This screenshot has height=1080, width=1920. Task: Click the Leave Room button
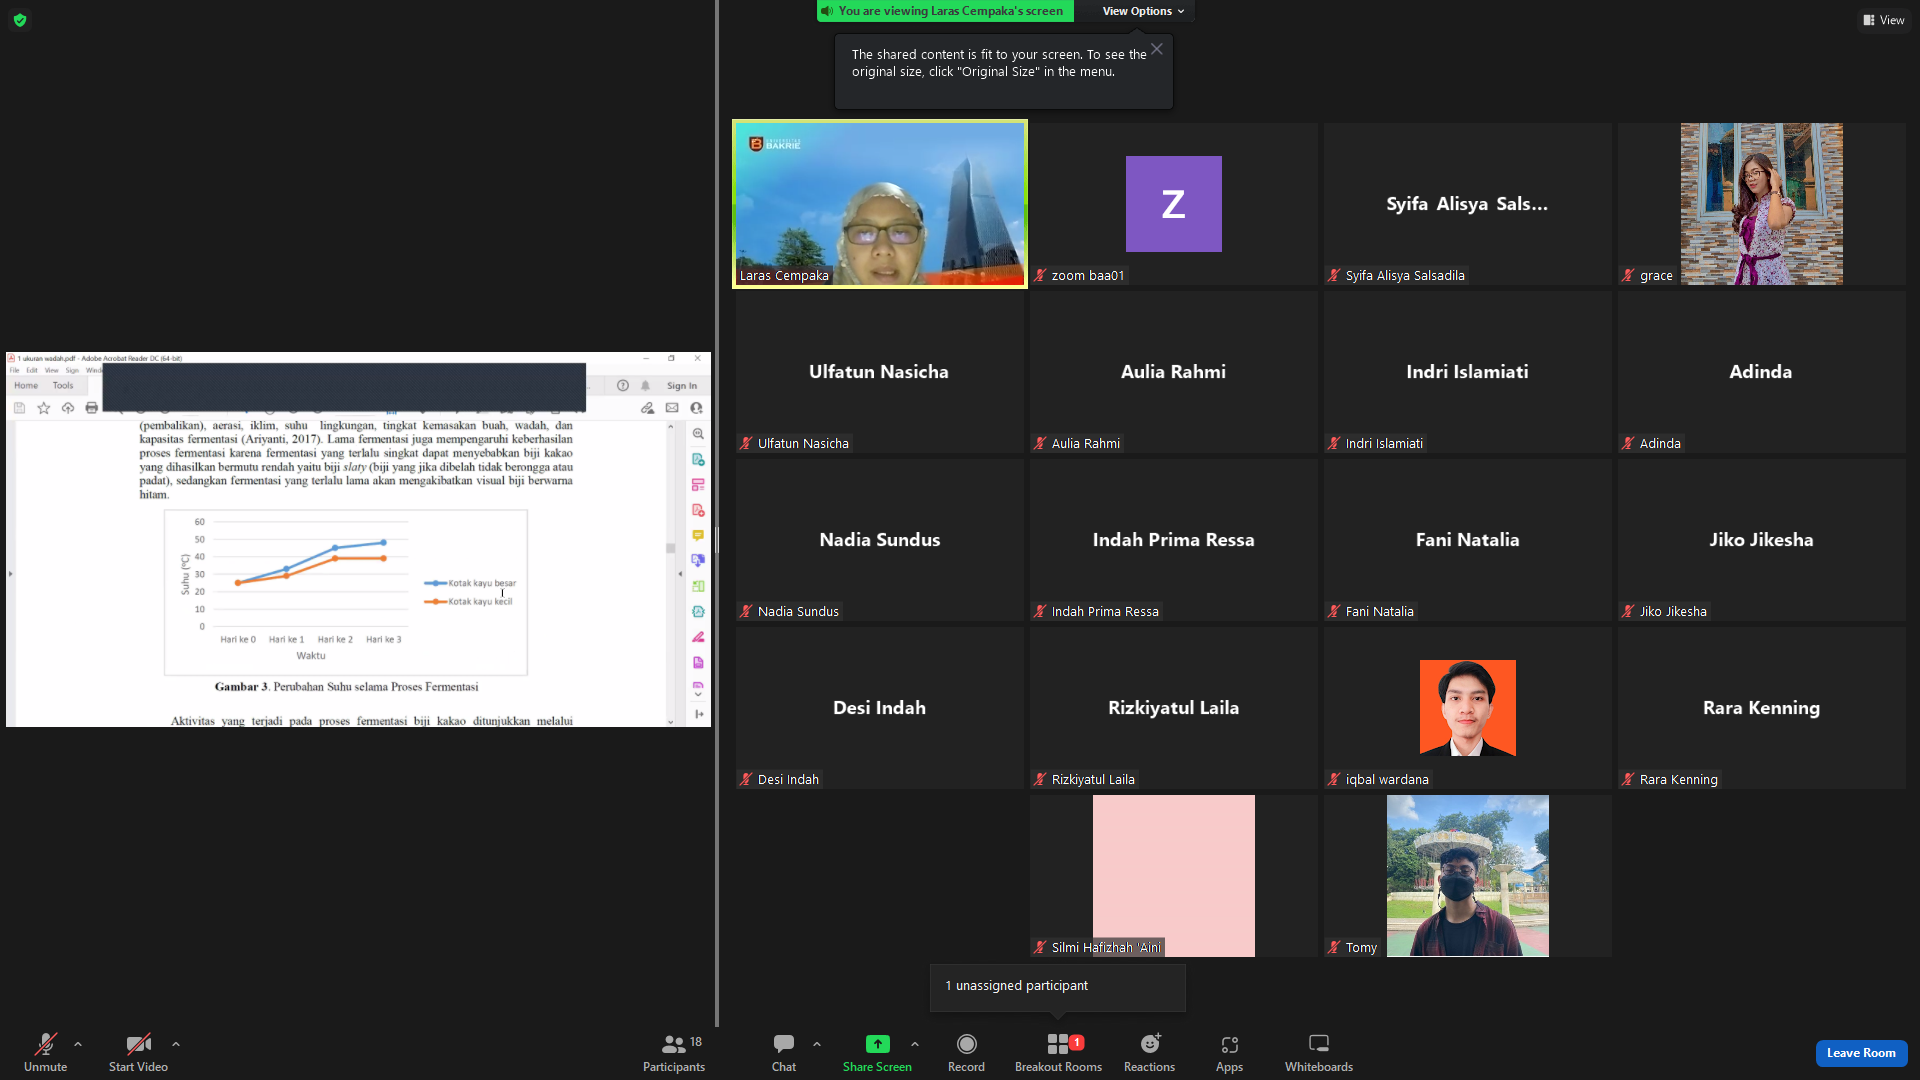(1861, 1053)
